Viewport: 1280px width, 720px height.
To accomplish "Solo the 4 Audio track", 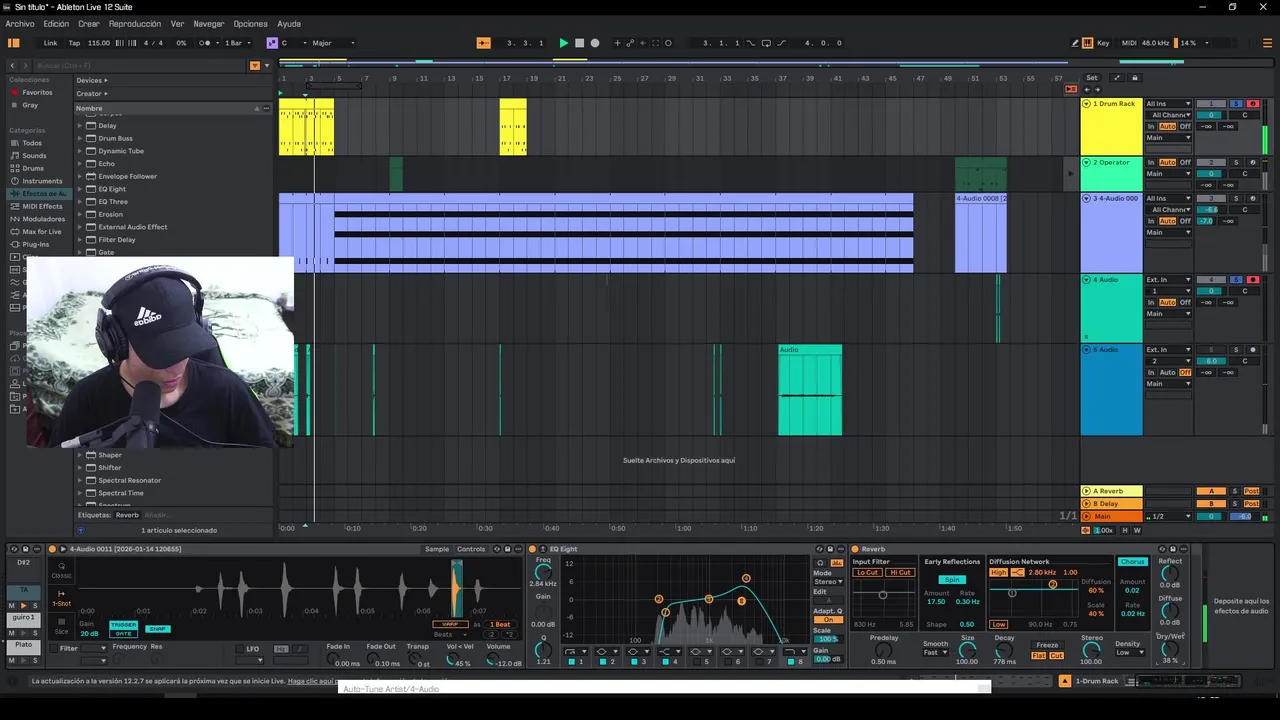I will (1236, 279).
